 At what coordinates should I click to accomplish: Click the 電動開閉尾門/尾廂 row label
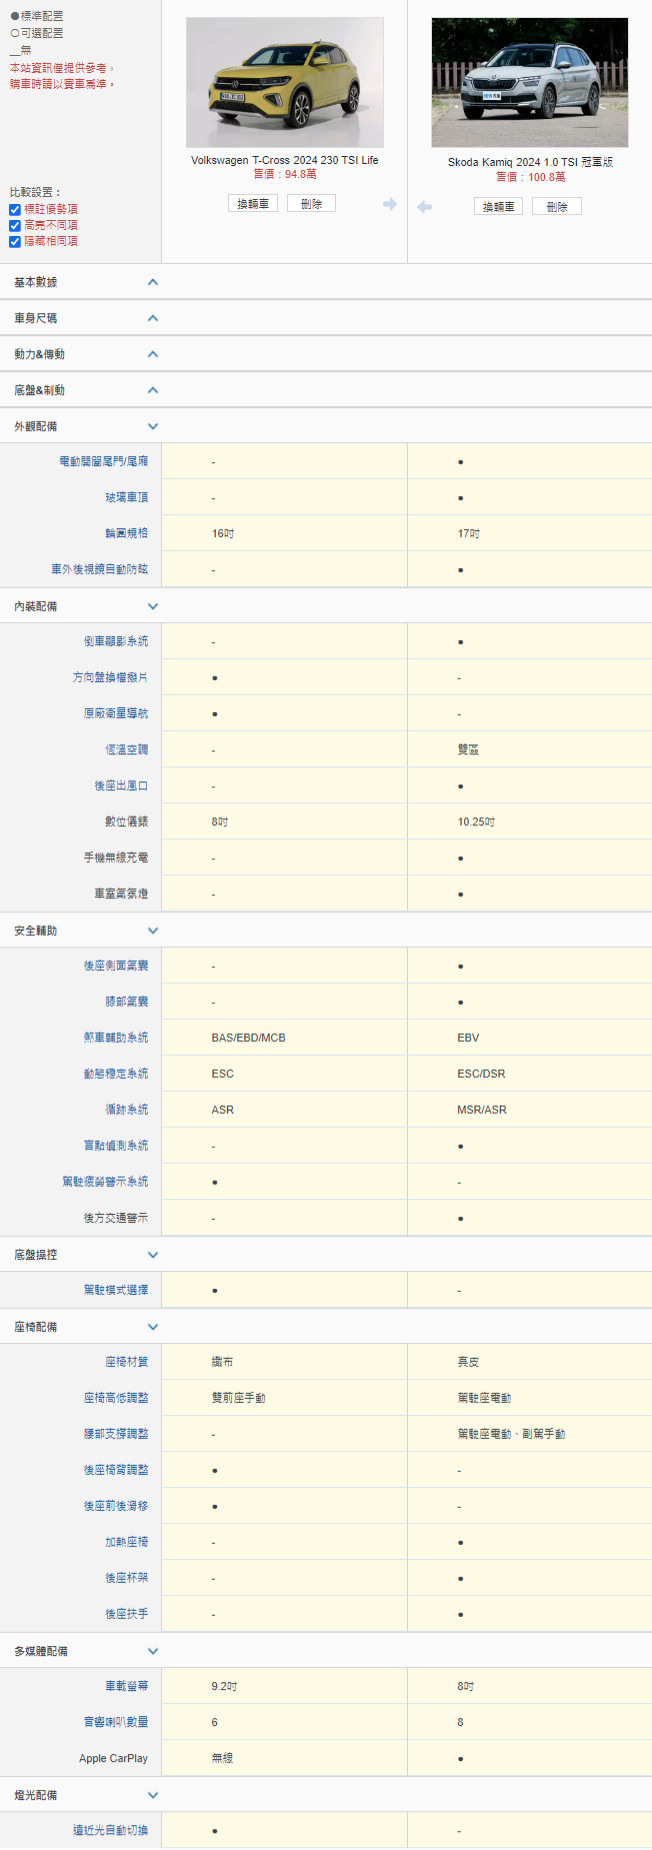[x=104, y=461]
